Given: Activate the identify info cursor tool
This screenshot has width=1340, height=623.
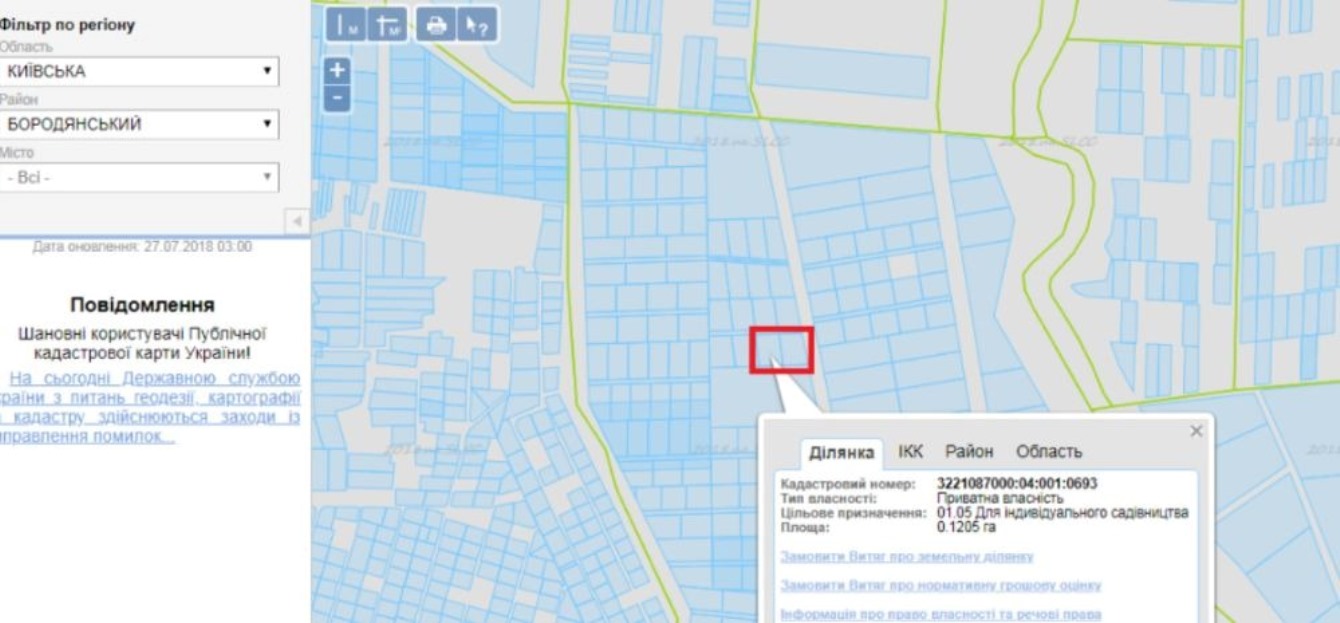Looking at the screenshot, I should click(x=476, y=25).
